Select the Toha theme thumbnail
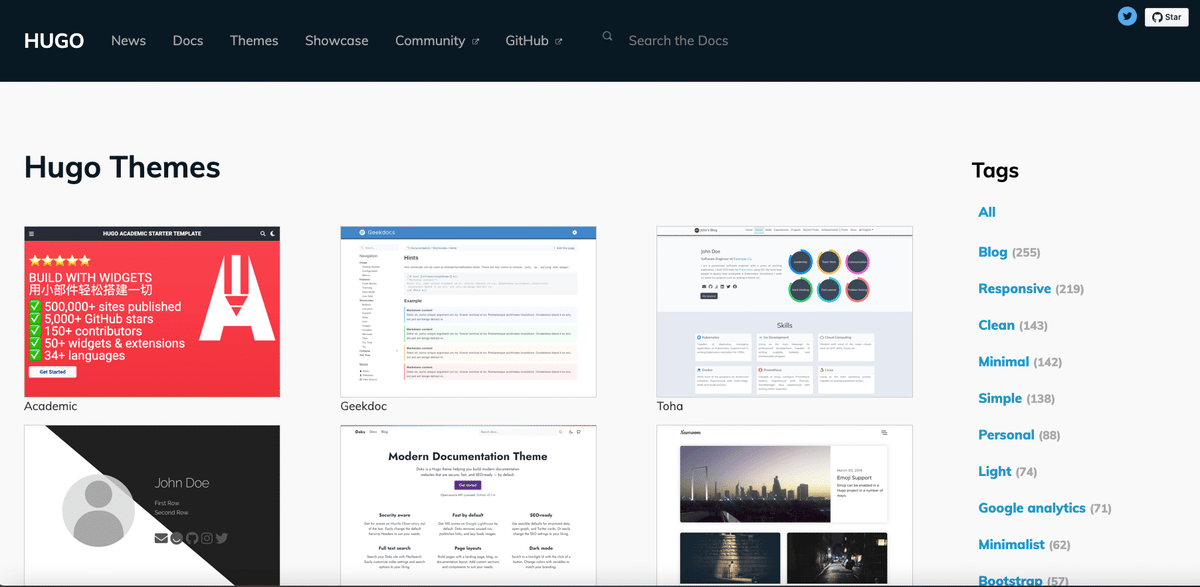This screenshot has width=1200, height=587. [784, 311]
